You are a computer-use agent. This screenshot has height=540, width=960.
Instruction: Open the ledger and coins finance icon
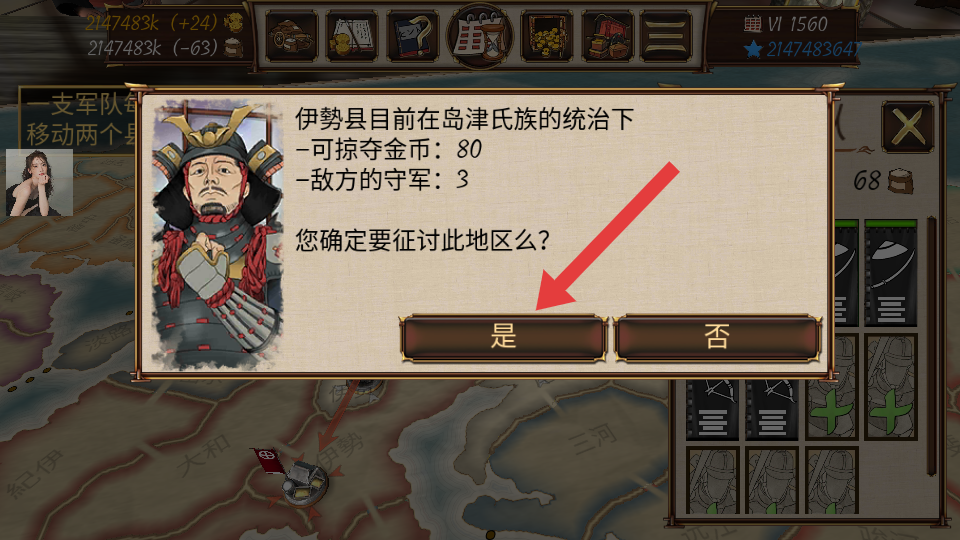click(x=352, y=37)
